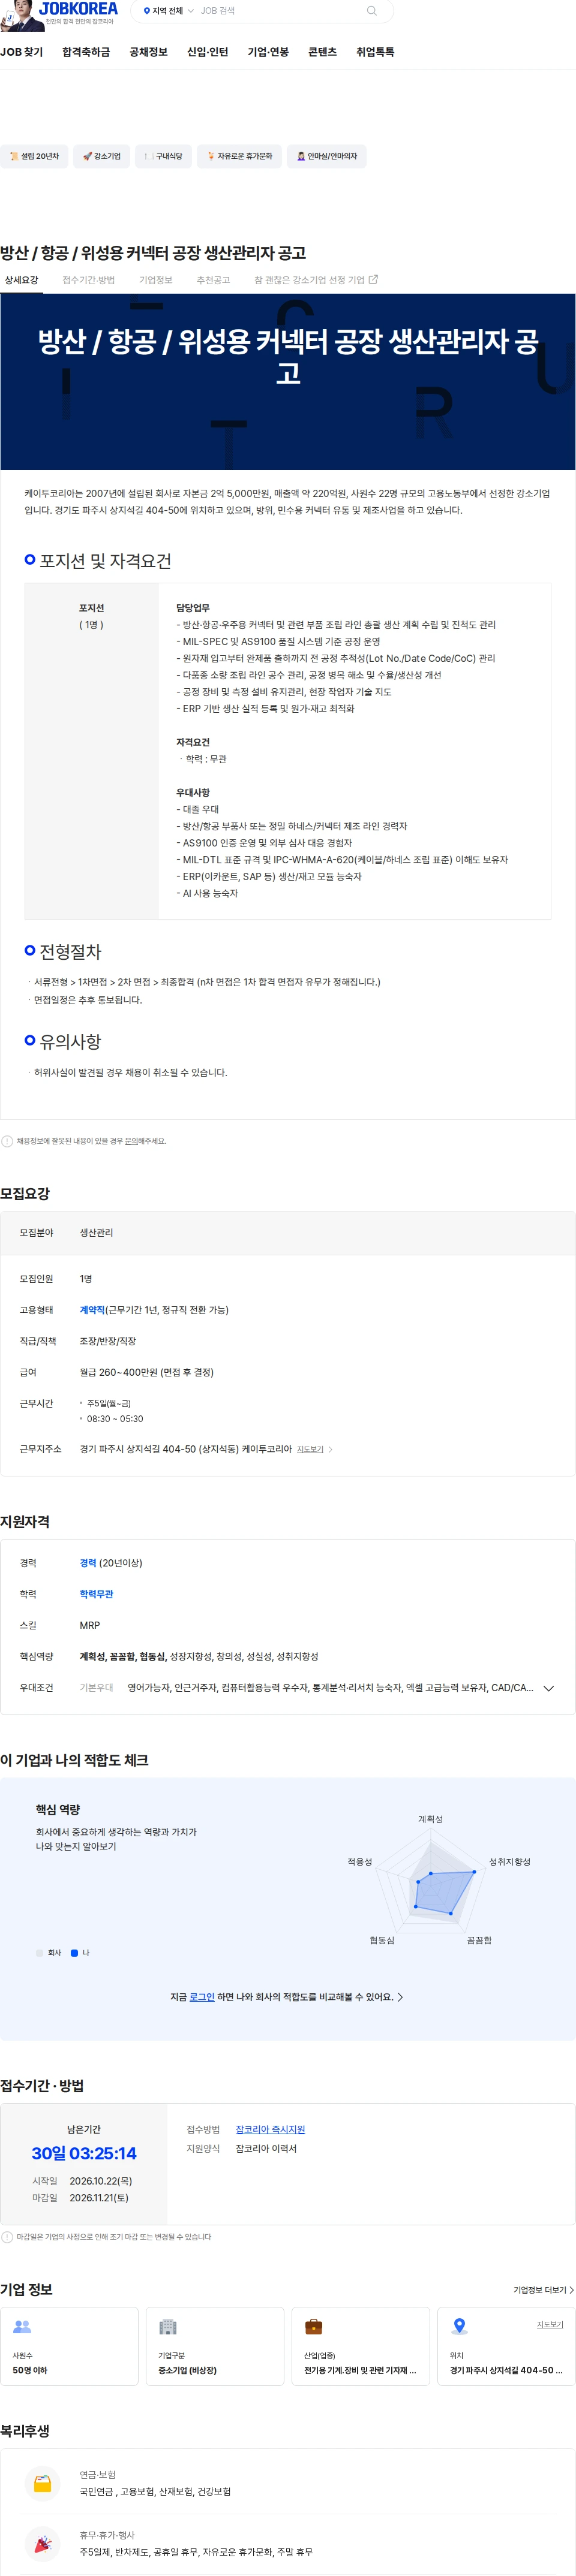Image resolution: width=576 pixels, height=2576 pixels.
Task: Click arrow after 적합도를 비교해볼 수 있어요
Action: tap(400, 1997)
